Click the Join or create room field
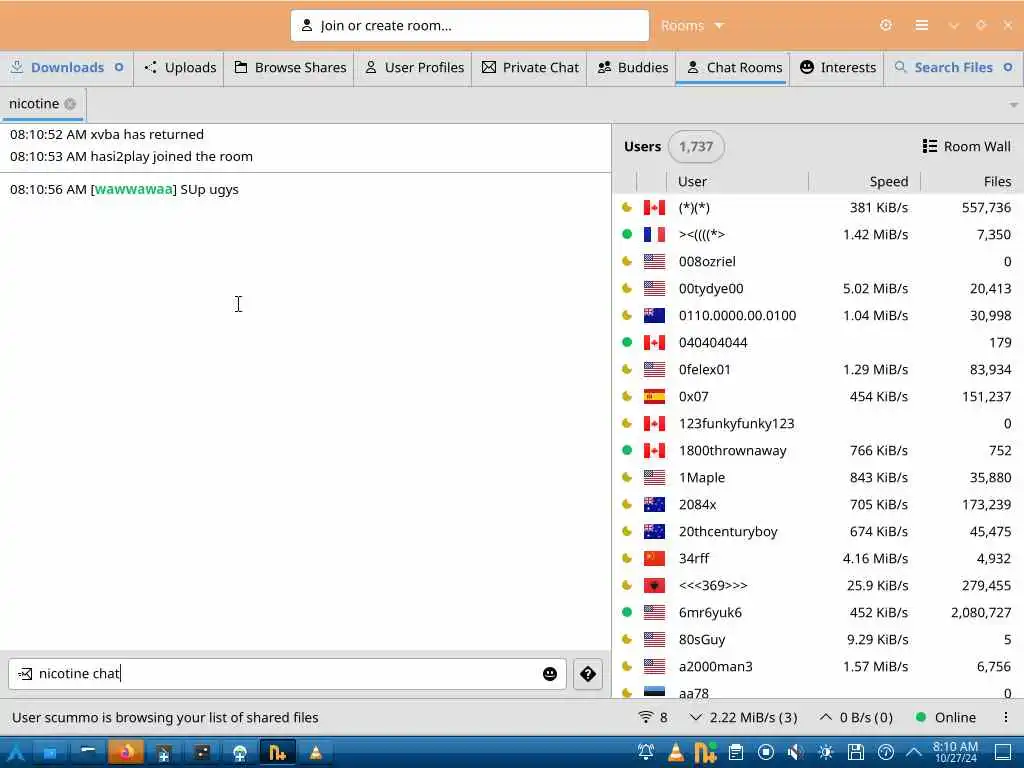 click(x=470, y=25)
